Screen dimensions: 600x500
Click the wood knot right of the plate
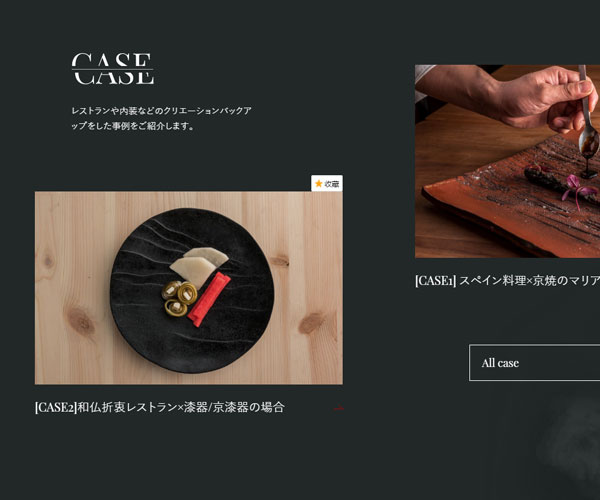311,322
